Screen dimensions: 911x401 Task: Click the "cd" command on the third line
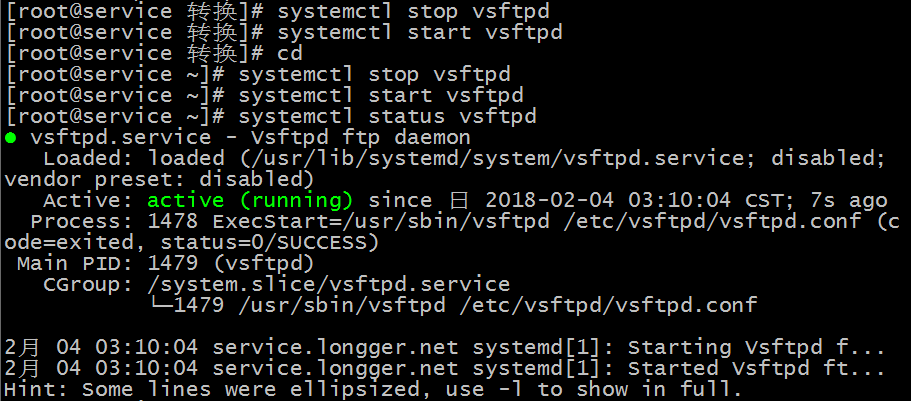(290, 54)
